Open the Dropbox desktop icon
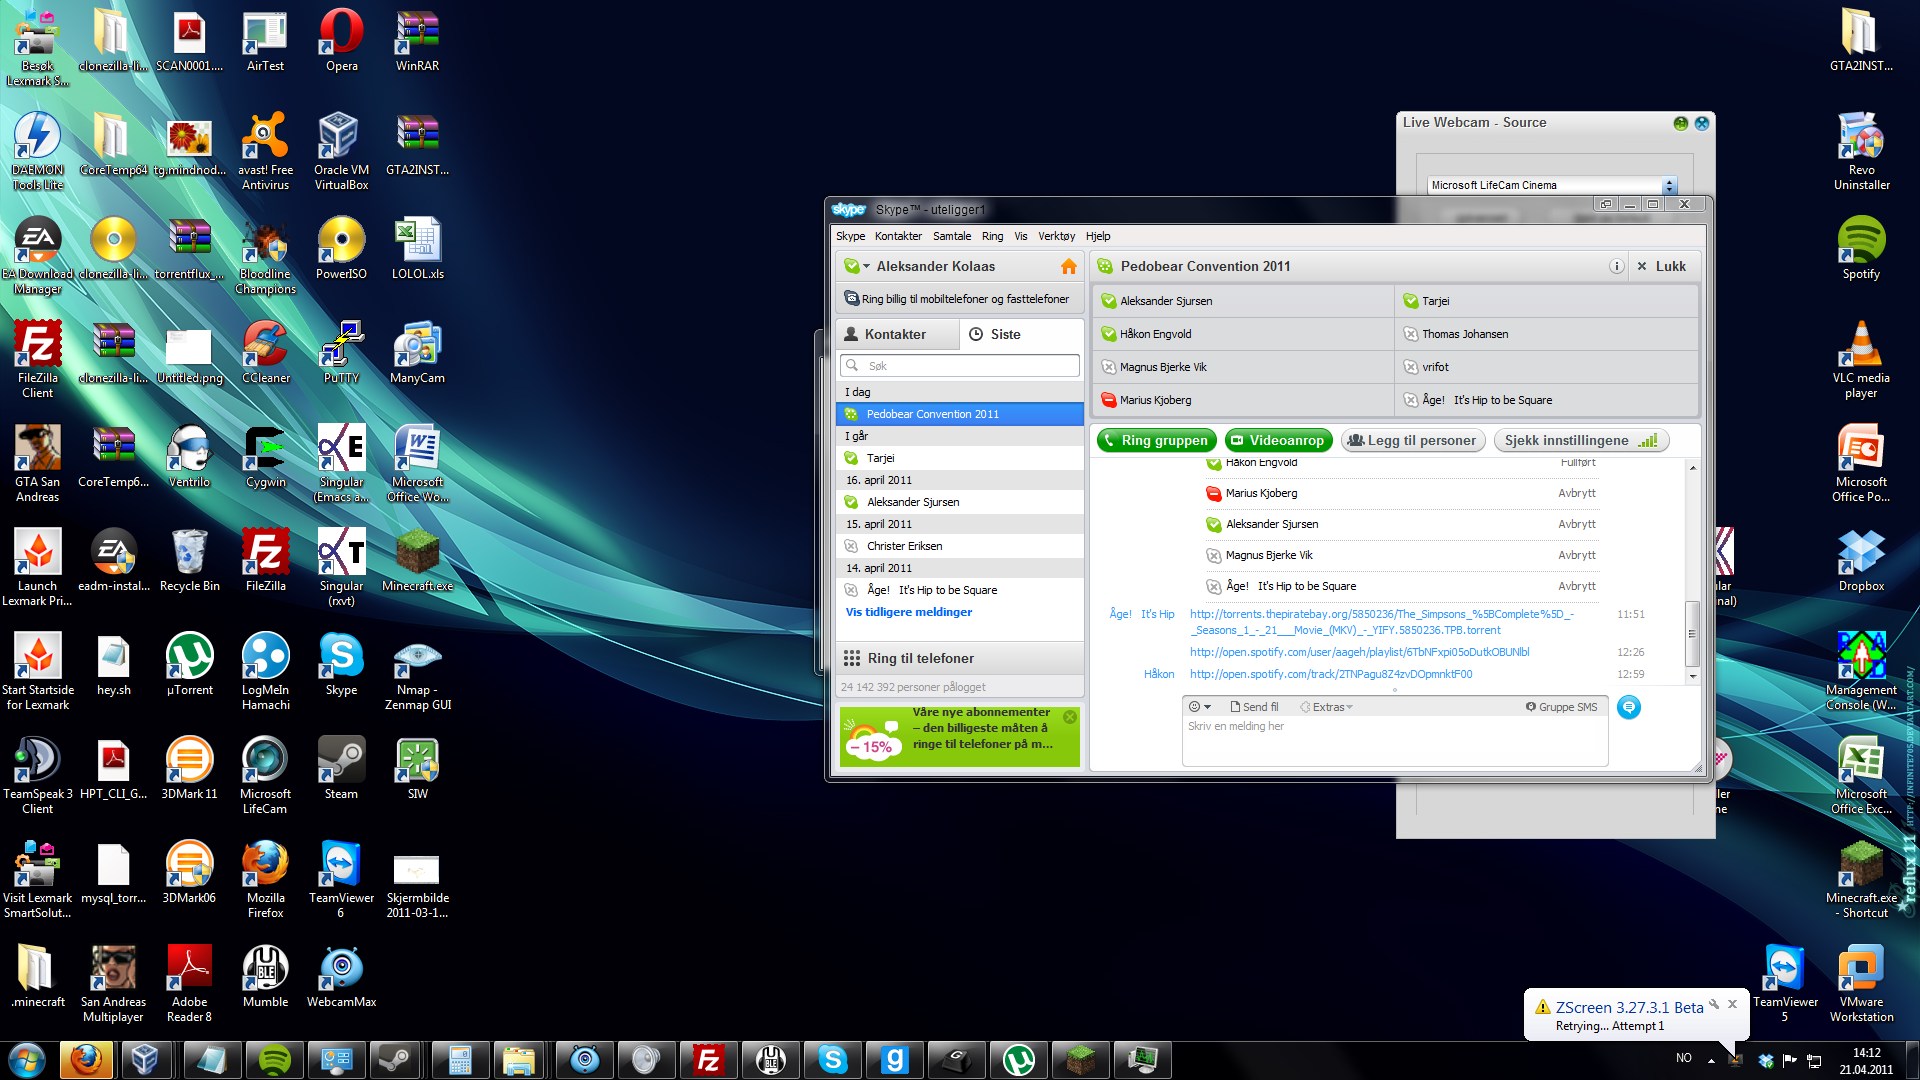The image size is (1920, 1080). click(x=1861, y=561)
